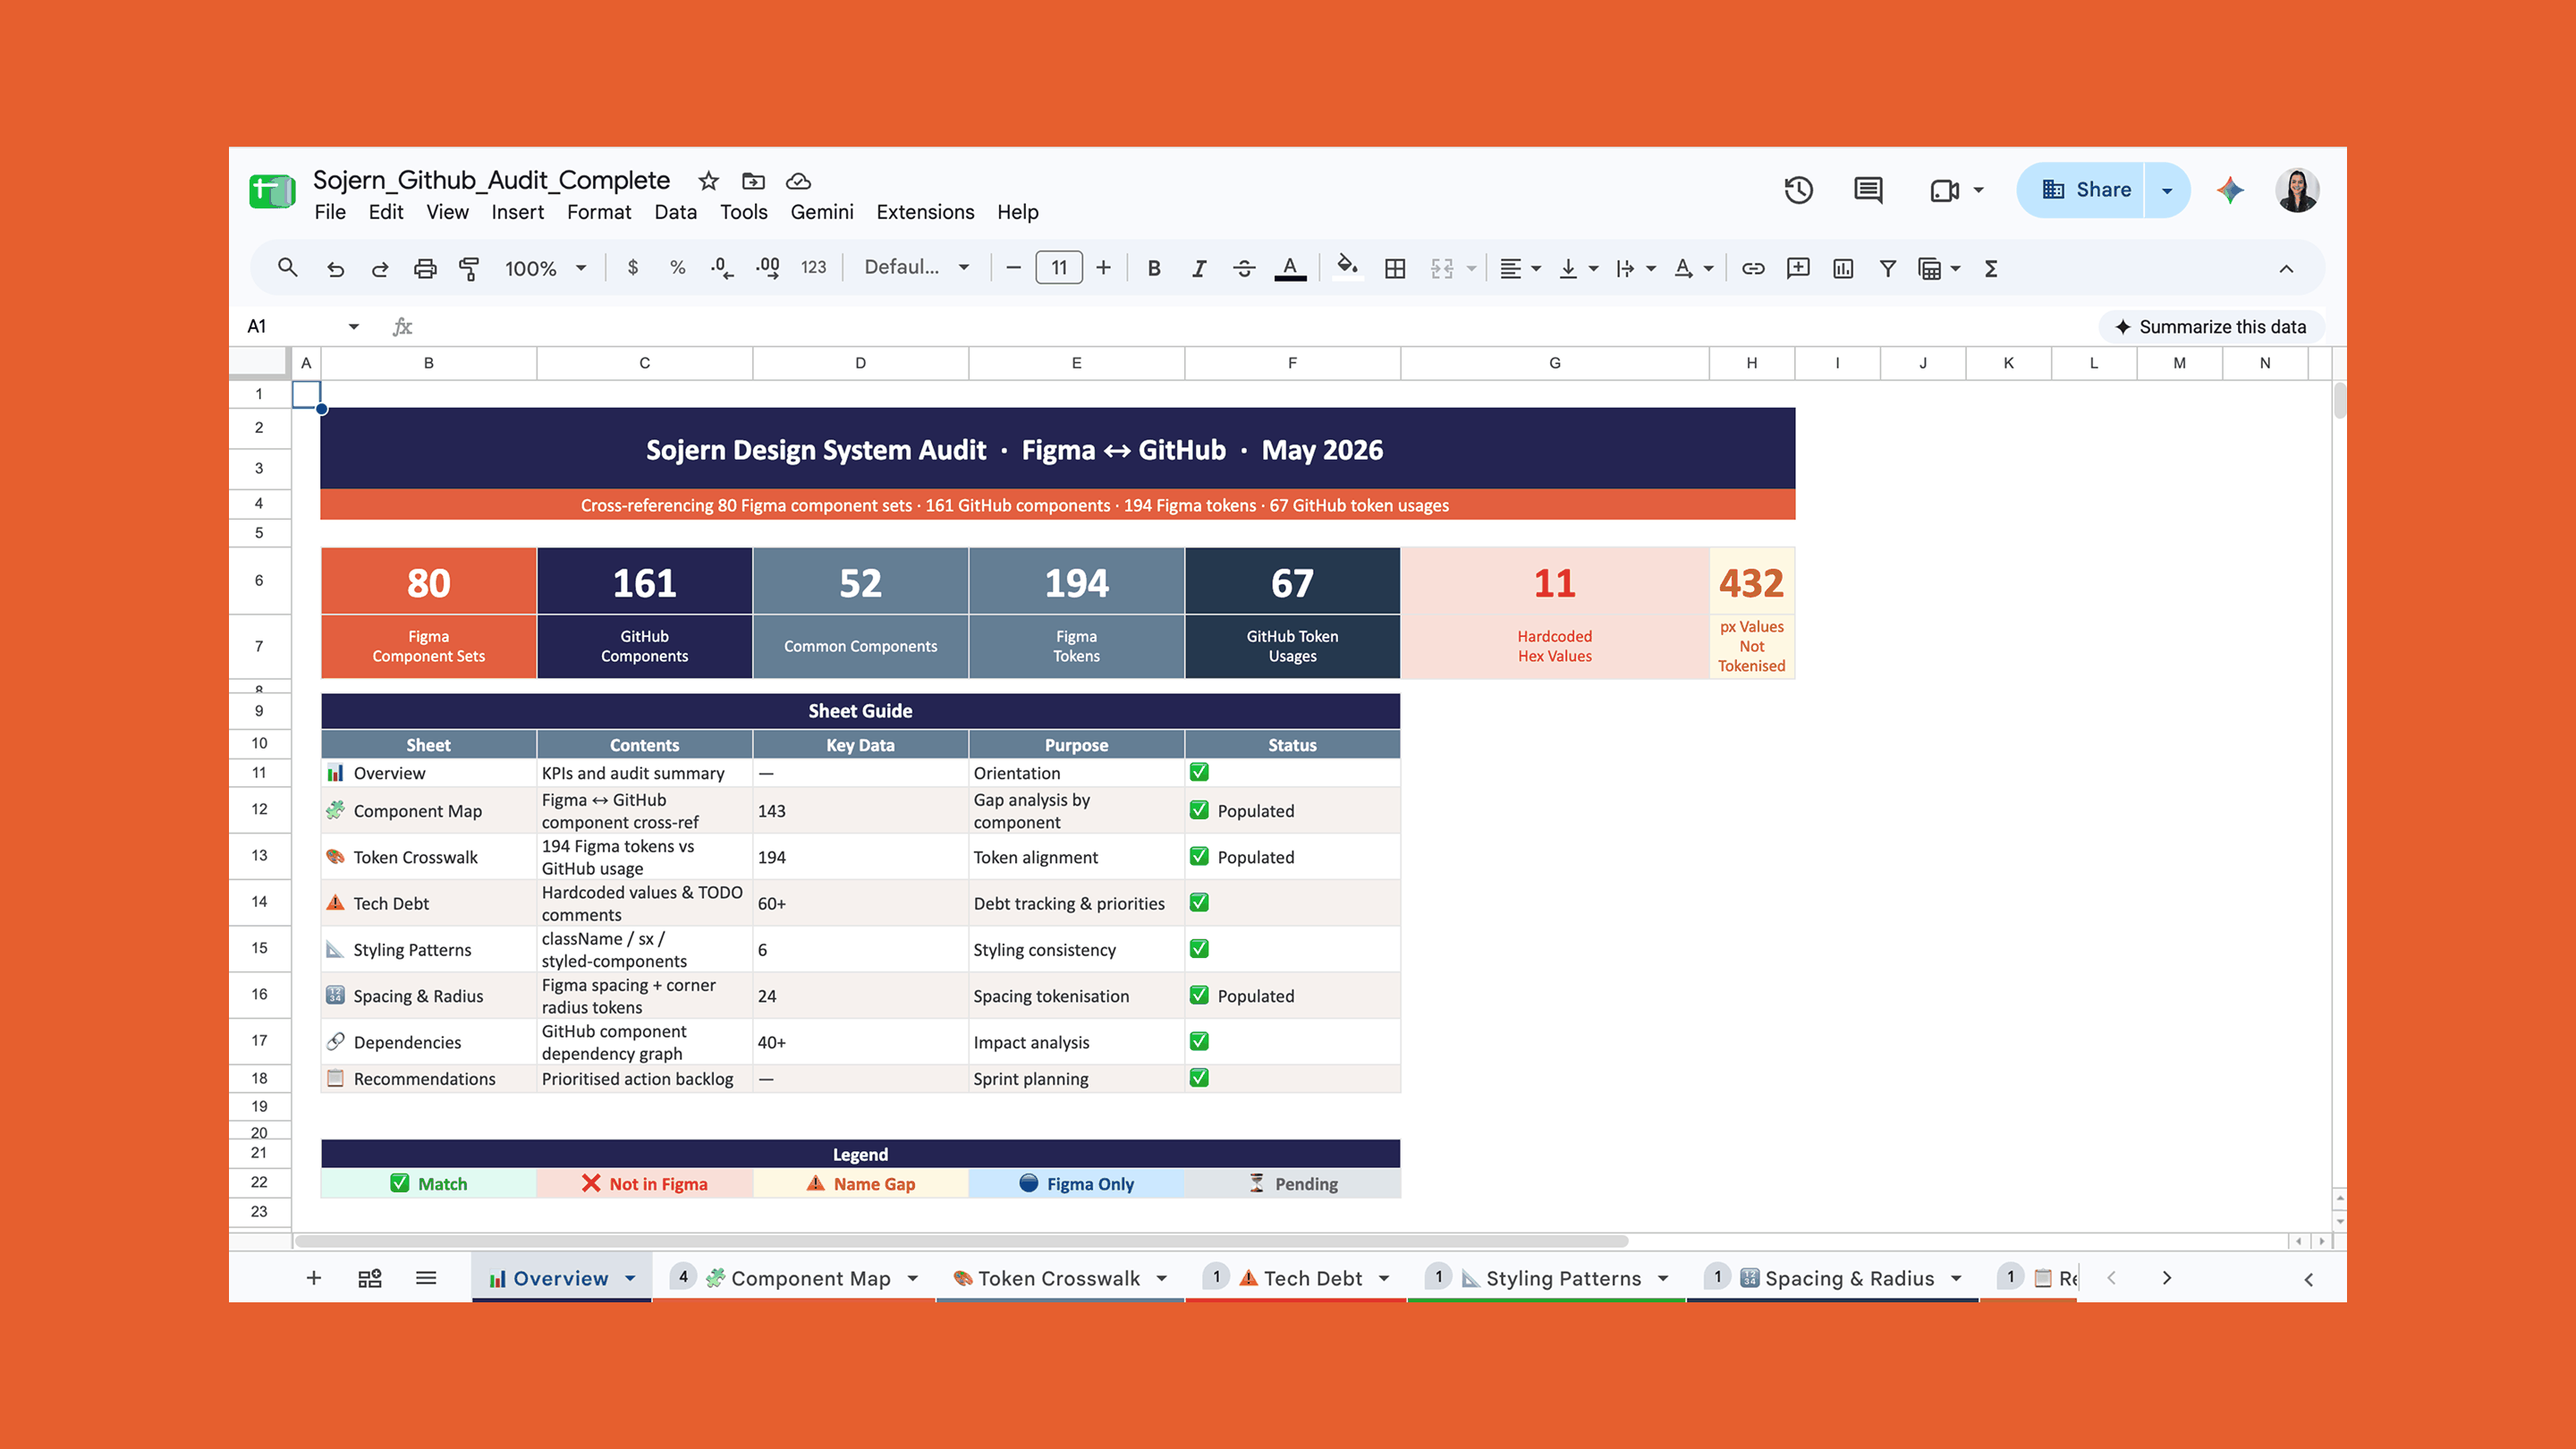Apply italic formatting
Image resolution: width=2576 pixels, height=1449 pixels.
[x=1199, y=268]
